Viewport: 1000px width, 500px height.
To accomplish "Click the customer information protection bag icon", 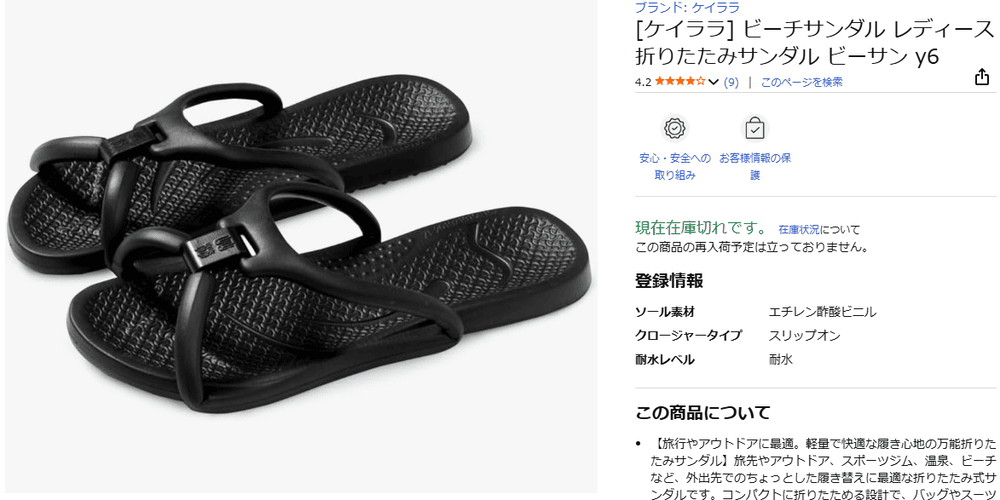I will [x=755, y=128].
